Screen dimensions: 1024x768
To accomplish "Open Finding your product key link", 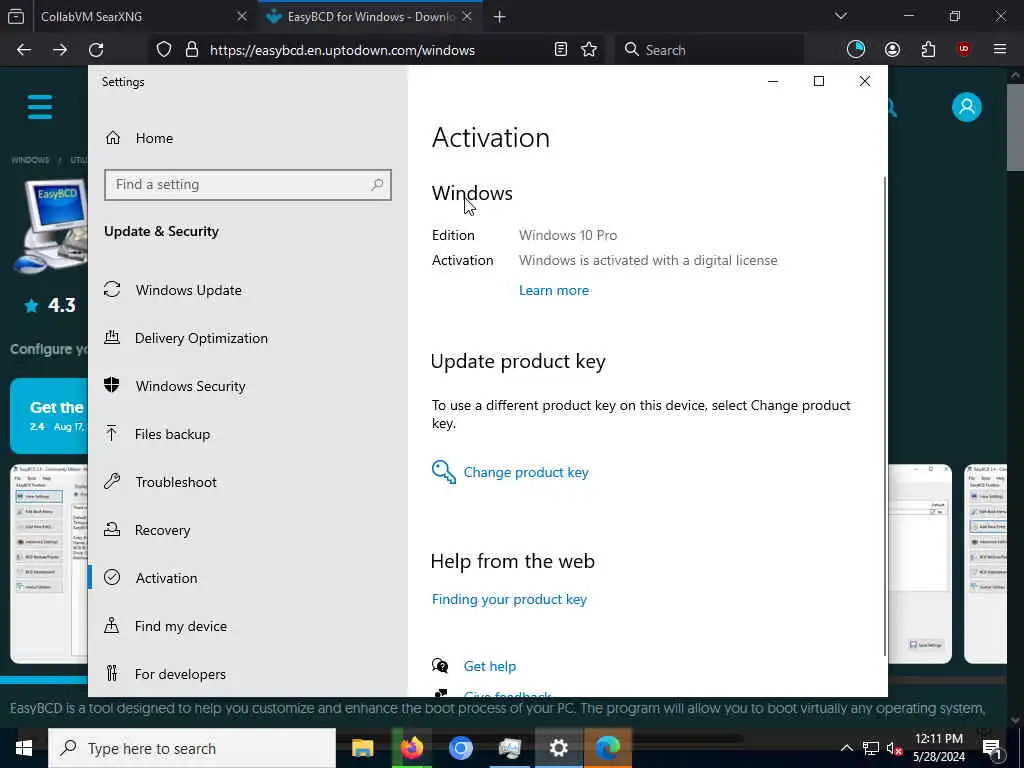I will click(x=509, y=599).
